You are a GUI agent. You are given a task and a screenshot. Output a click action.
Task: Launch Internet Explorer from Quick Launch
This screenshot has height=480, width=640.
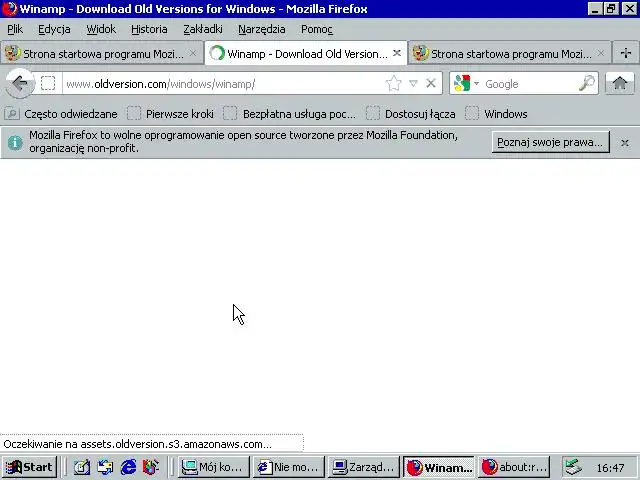pyautogui.click(x=128, y=467)
